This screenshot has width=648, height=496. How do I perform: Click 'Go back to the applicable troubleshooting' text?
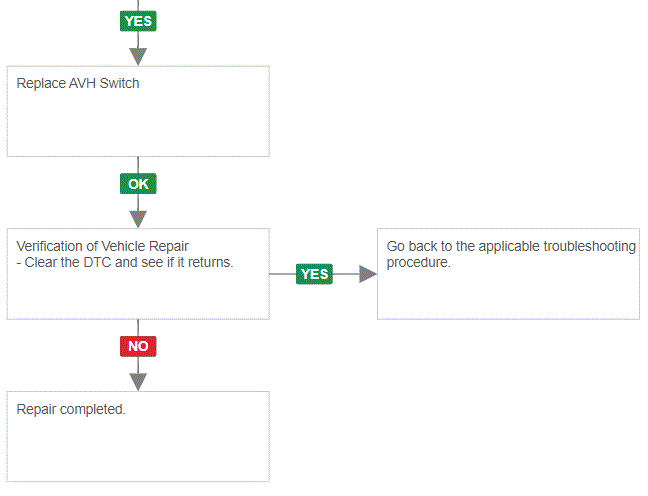(511, 246)
